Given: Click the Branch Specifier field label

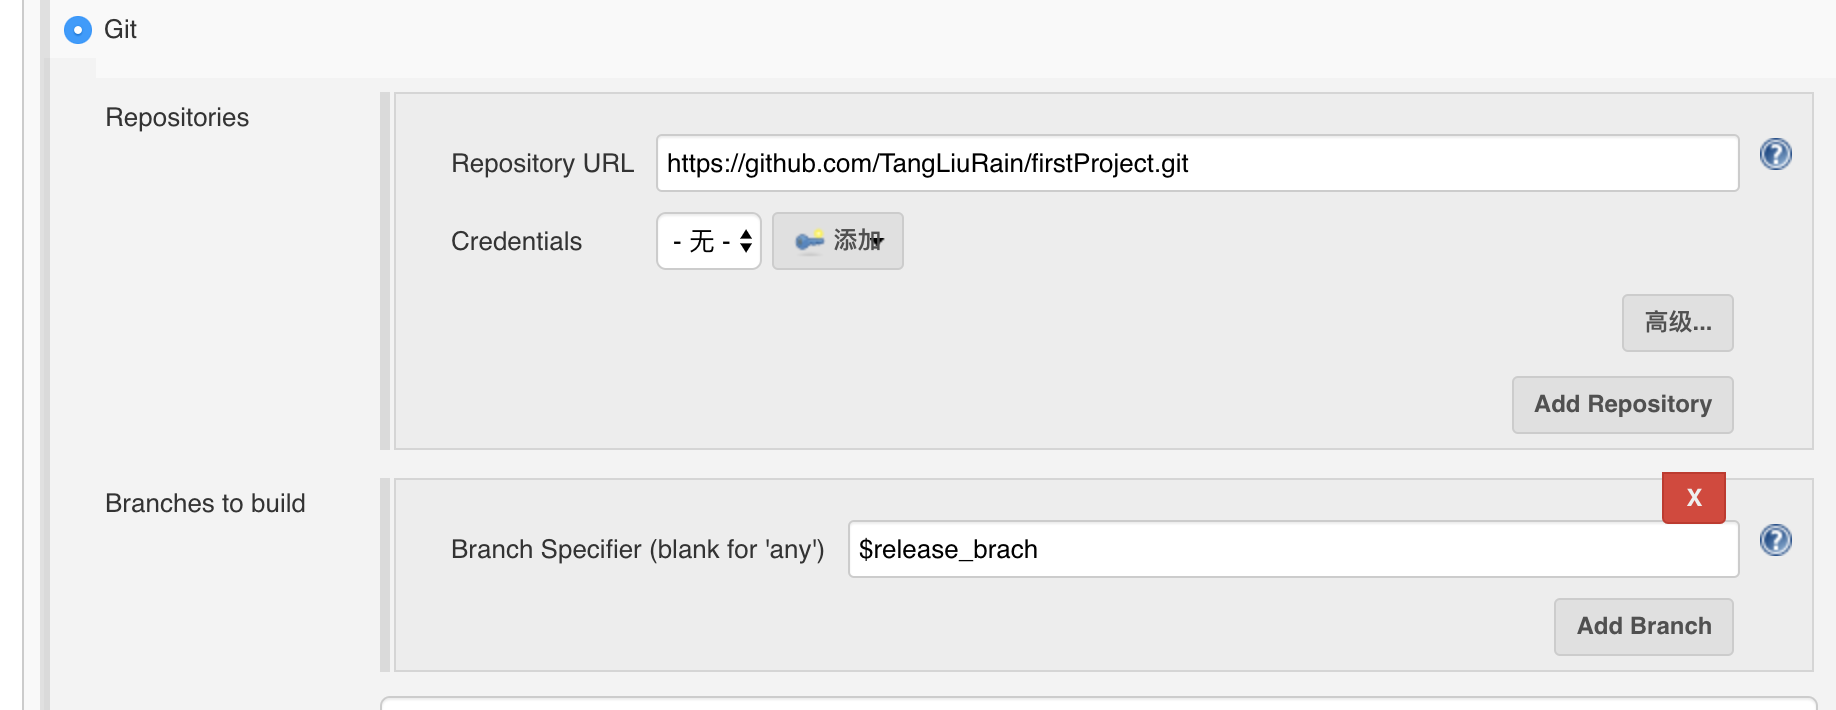Looking at the screenshot, I should [637, 549].
